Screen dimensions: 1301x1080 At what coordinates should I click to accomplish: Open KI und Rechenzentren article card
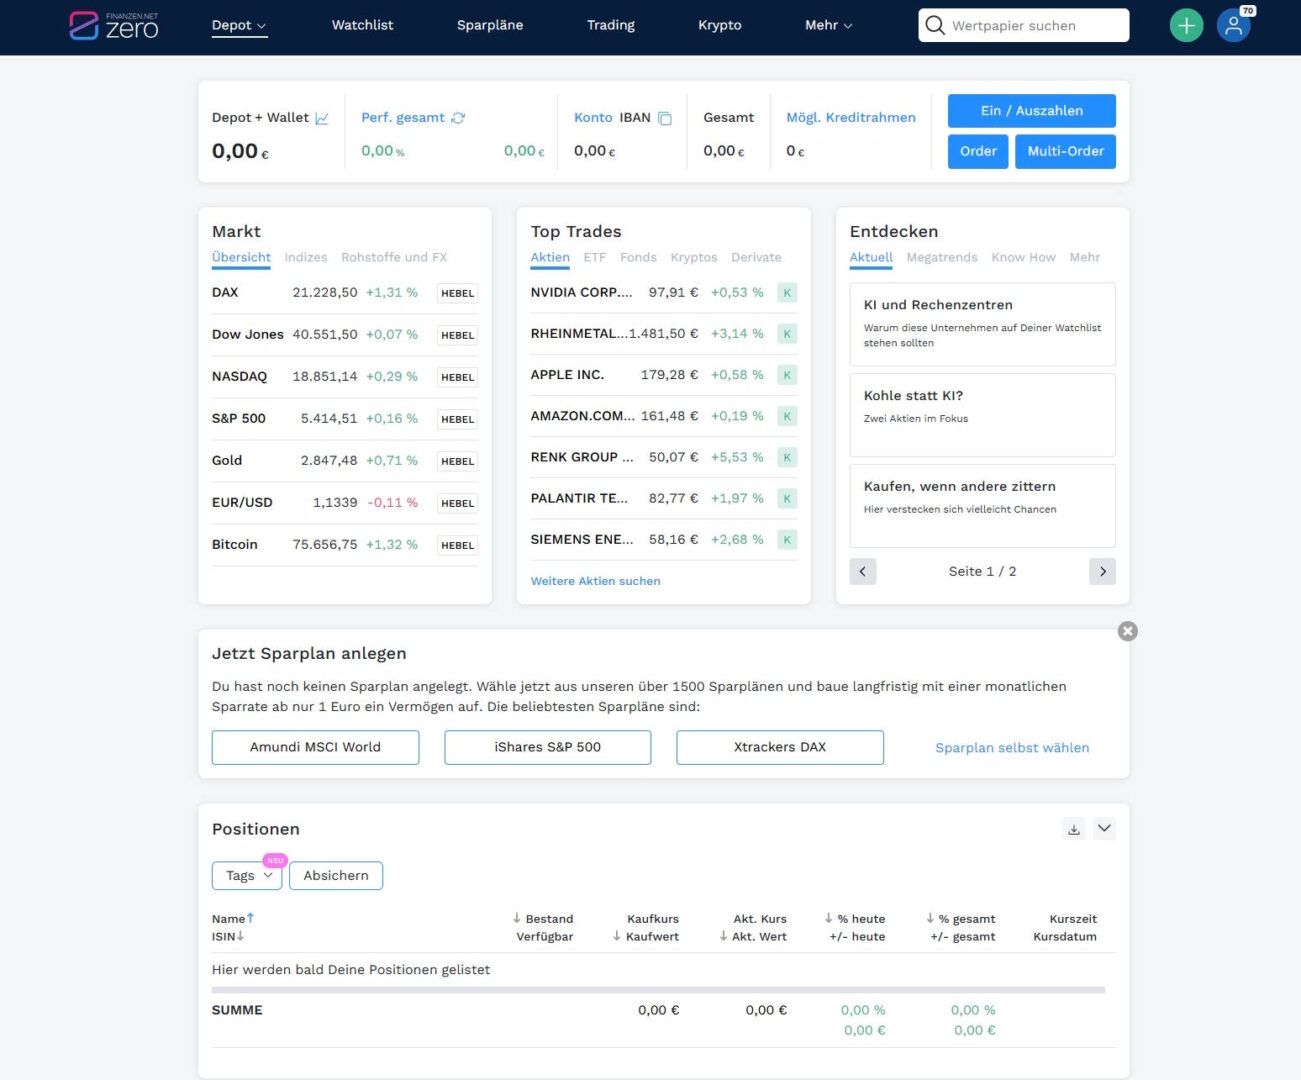(x=982, y=324)
